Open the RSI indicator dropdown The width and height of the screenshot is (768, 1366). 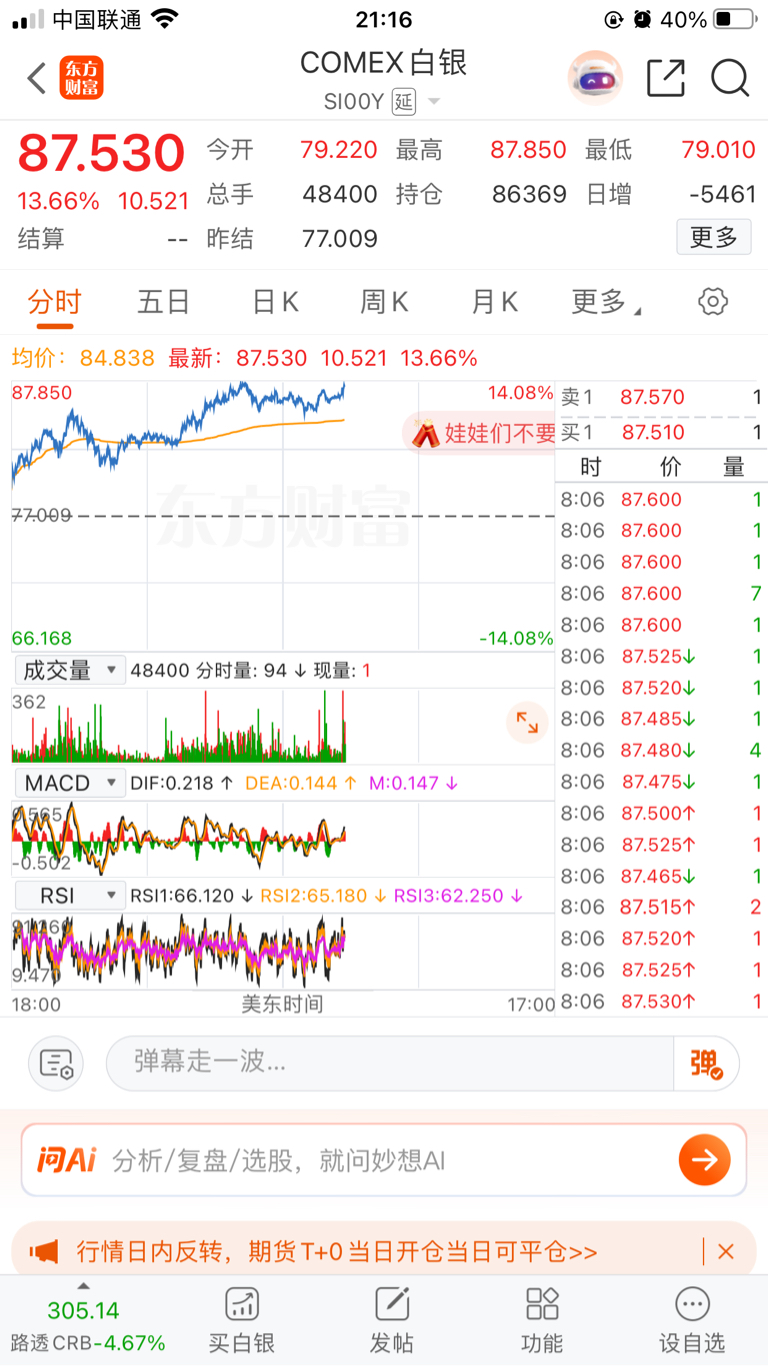(69, 895)
